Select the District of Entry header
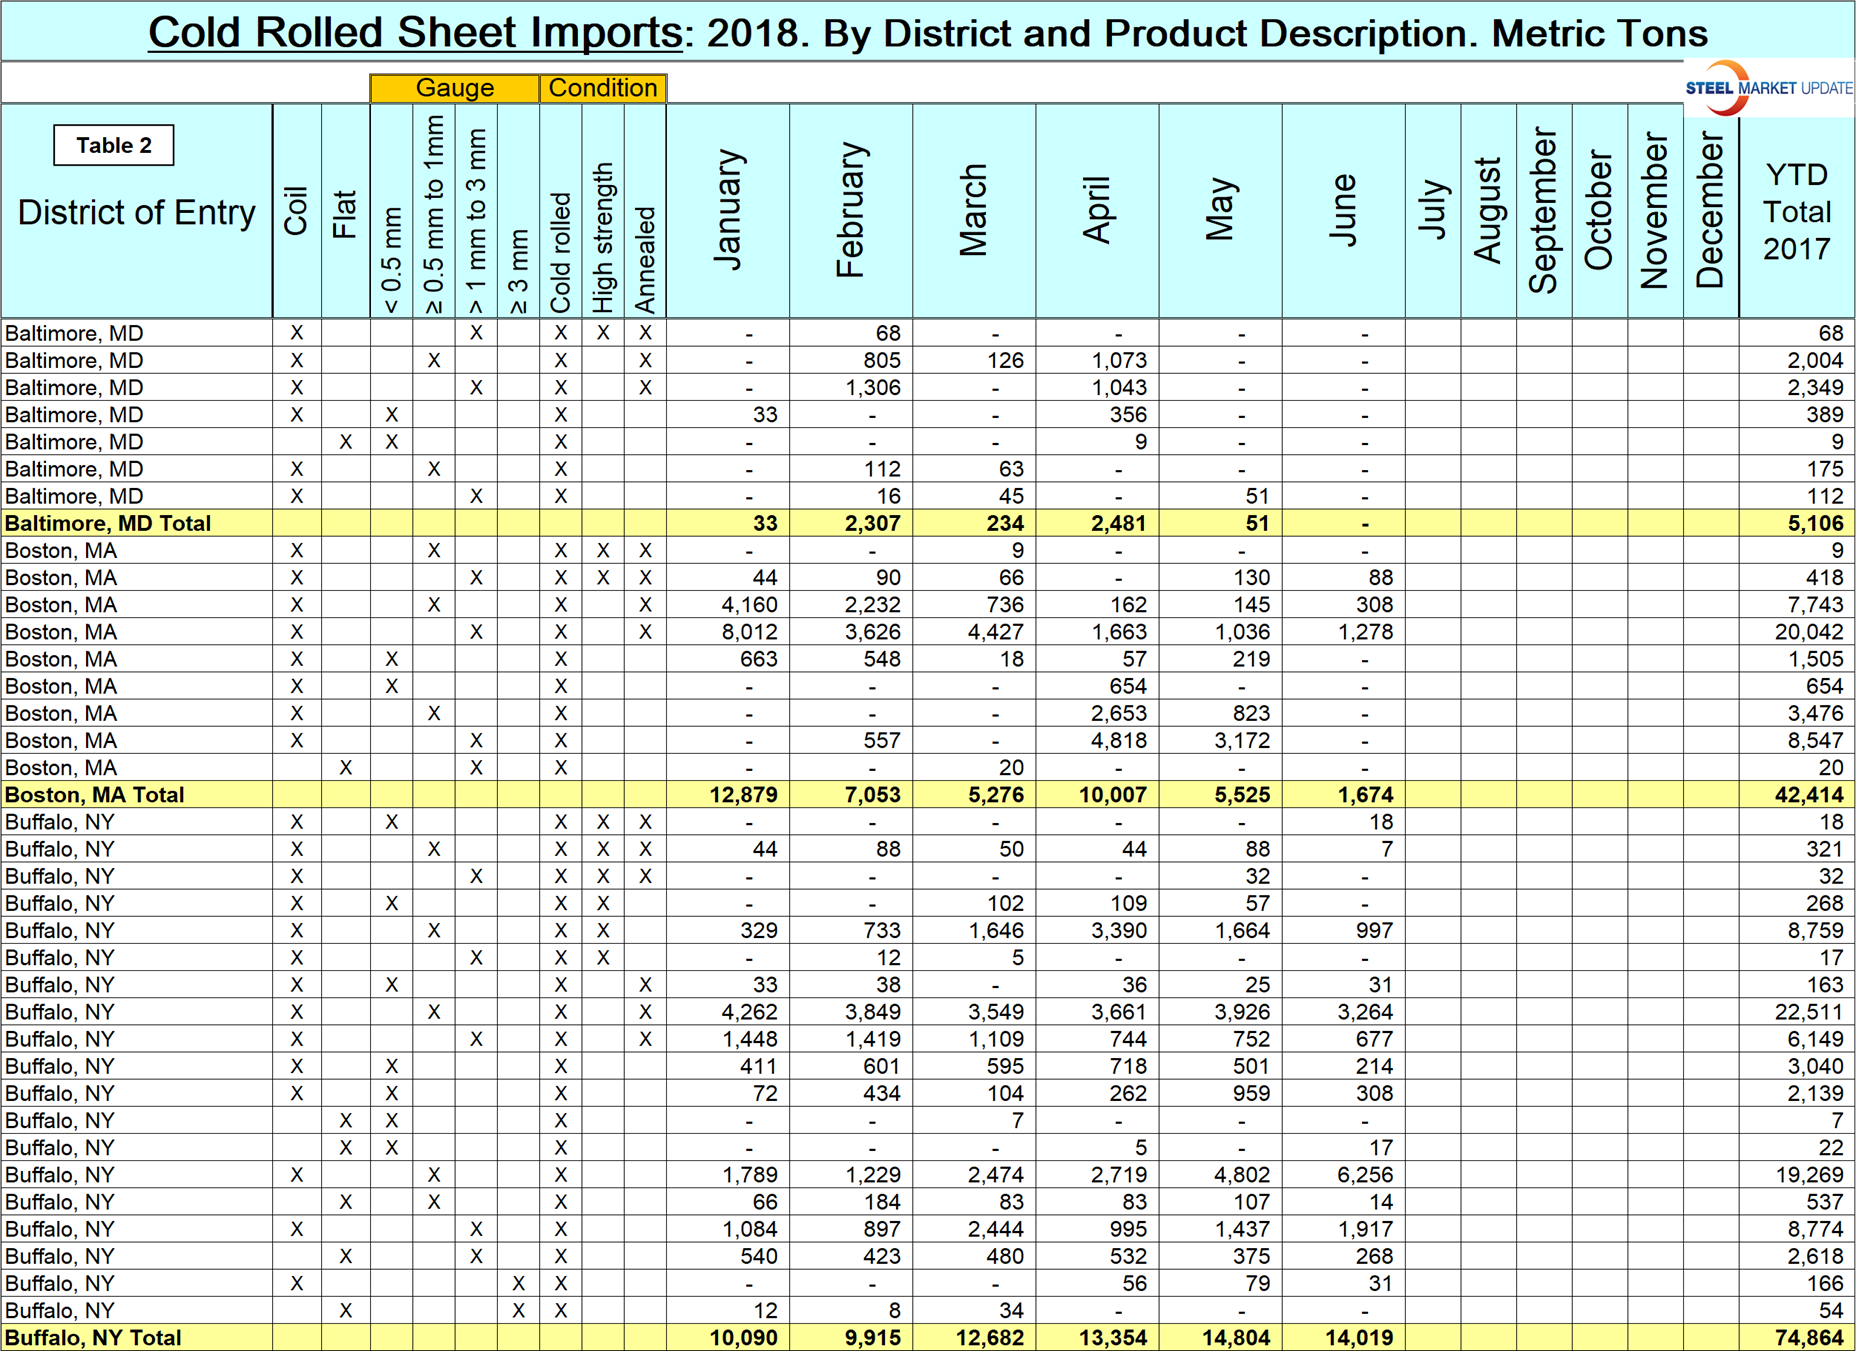1856x1351 pixels. (137, 212)
